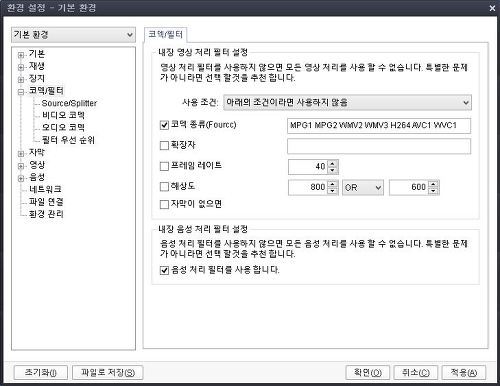Image resolution: width=500 pixels, height=386 pixels.
Task: Expand the 음성 tree node
Action: pyautogui.click(x=21, y=178)
